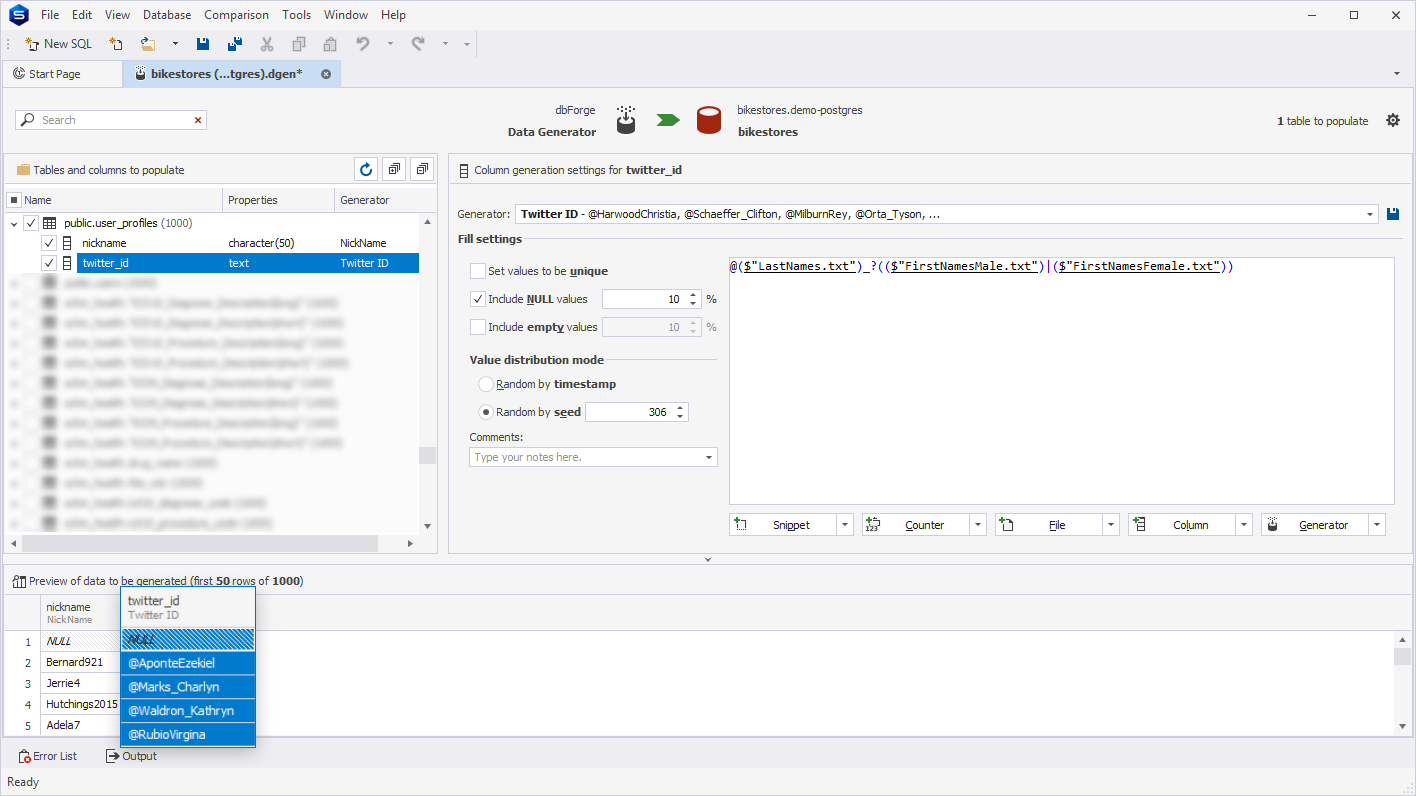Uncheck the nickname column checkbox

49,243
